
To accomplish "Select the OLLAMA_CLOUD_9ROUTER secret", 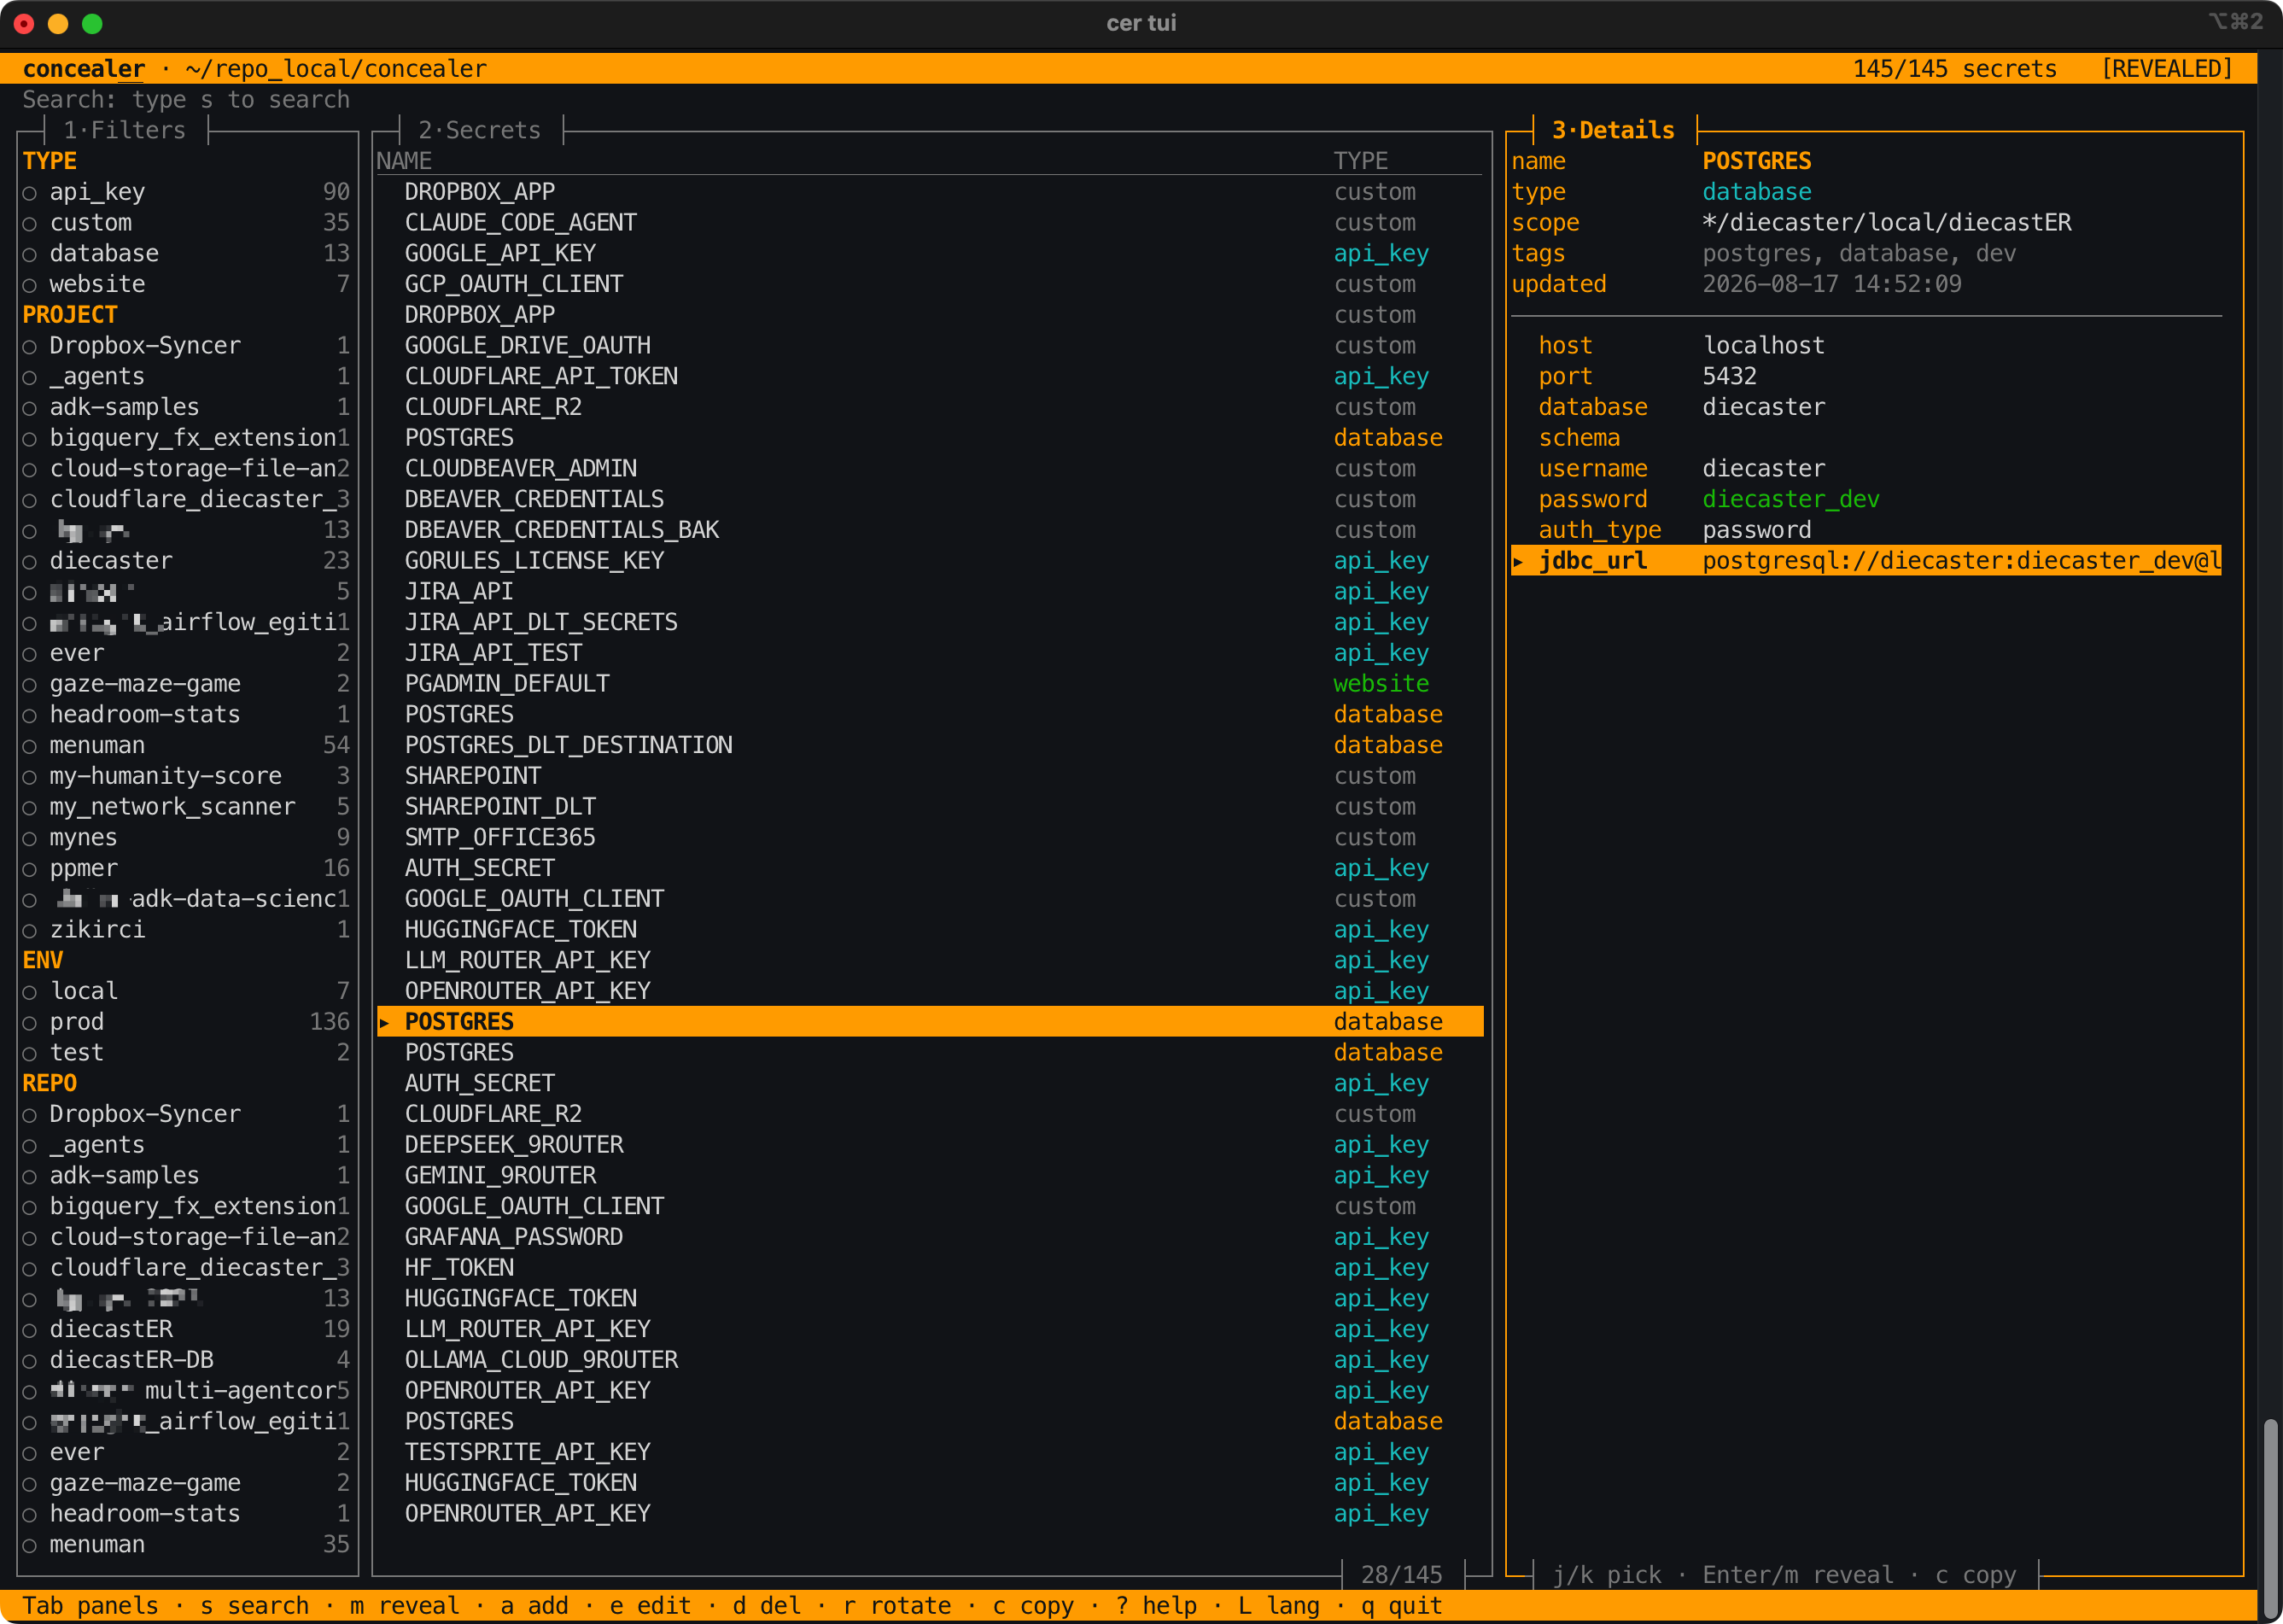I will click(930, 1360).
